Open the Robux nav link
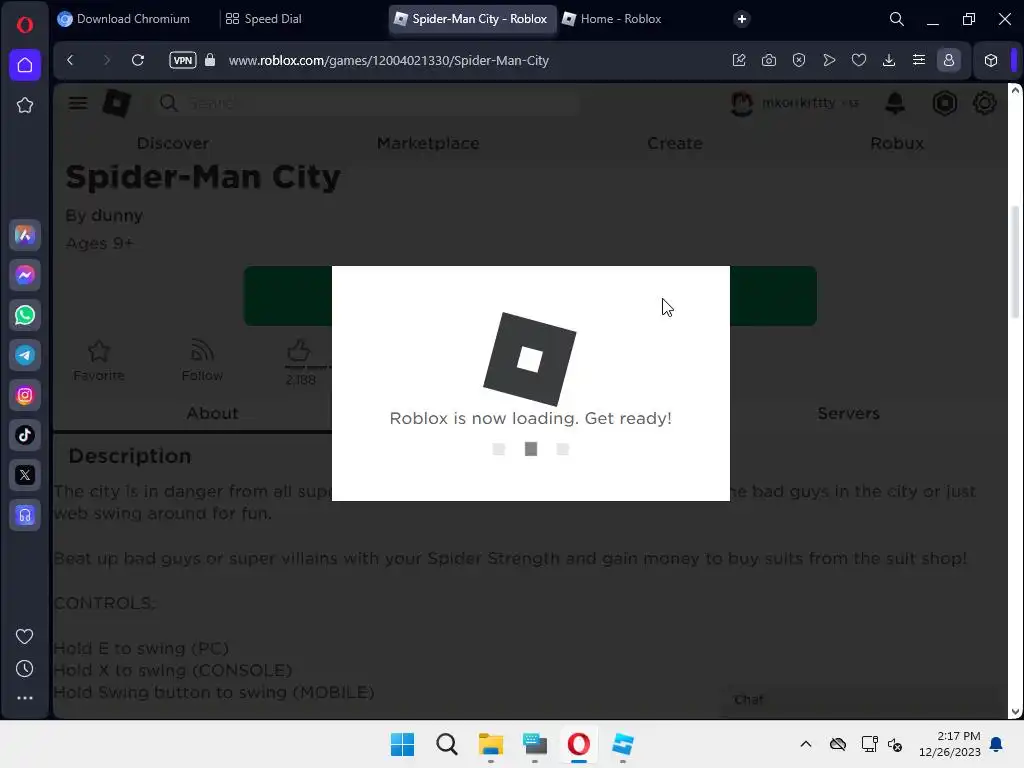Image resolution: width=1024 pixels, height=768 pixels. tap(897, 143)
